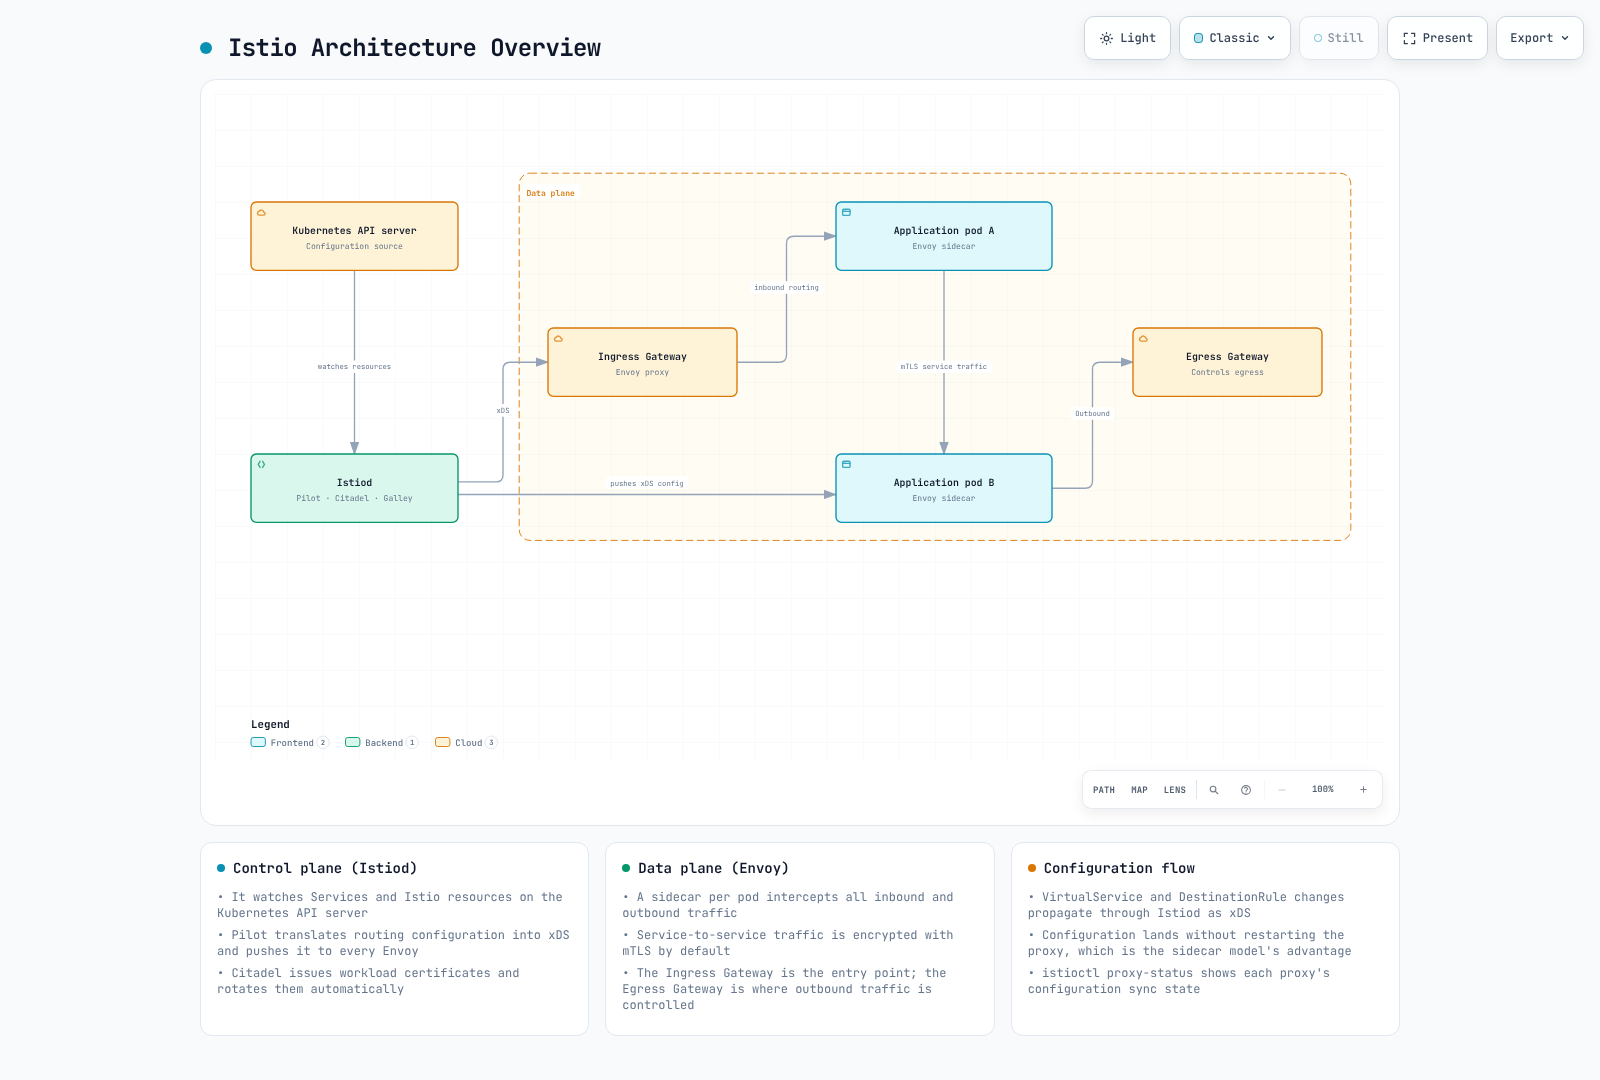The height and width of the screenshot is (1080, 1600).
Task: Click cloud icon on Egress Gateway node
Action: 1143,338
